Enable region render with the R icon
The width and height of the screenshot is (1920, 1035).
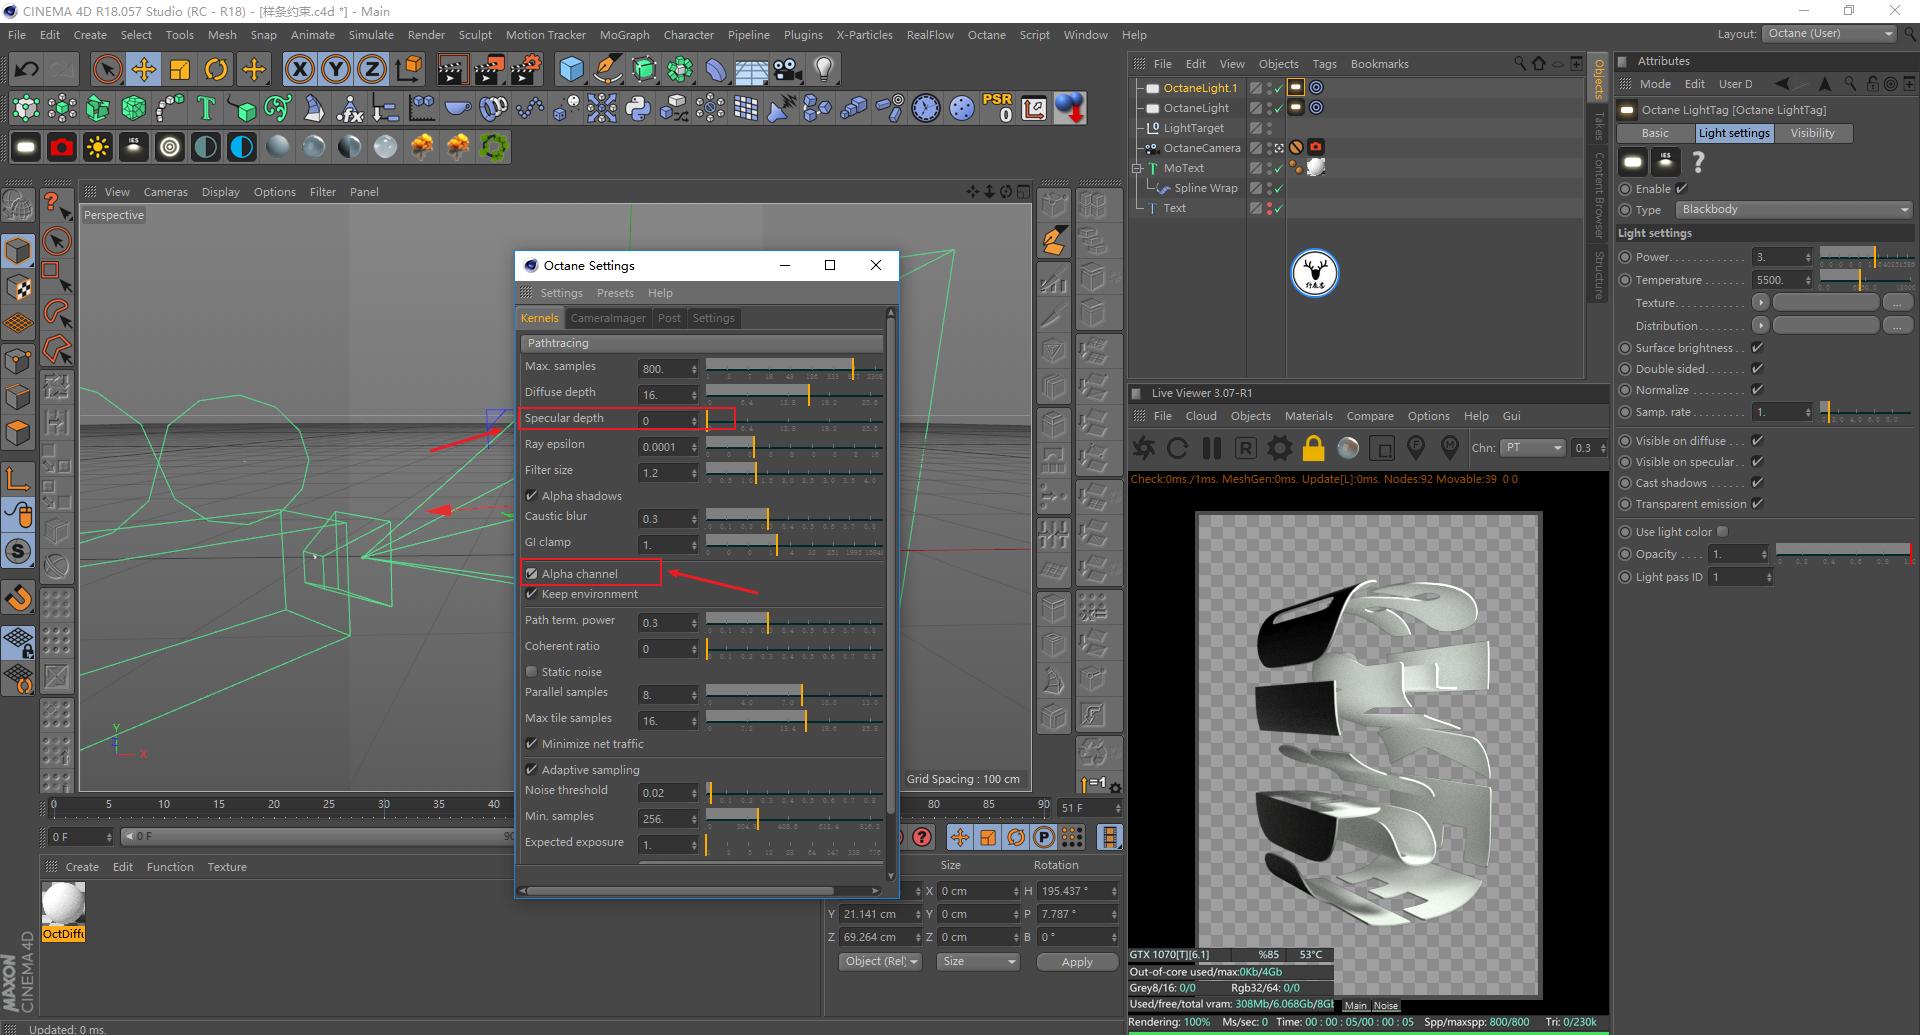[x=1246, y=448]
